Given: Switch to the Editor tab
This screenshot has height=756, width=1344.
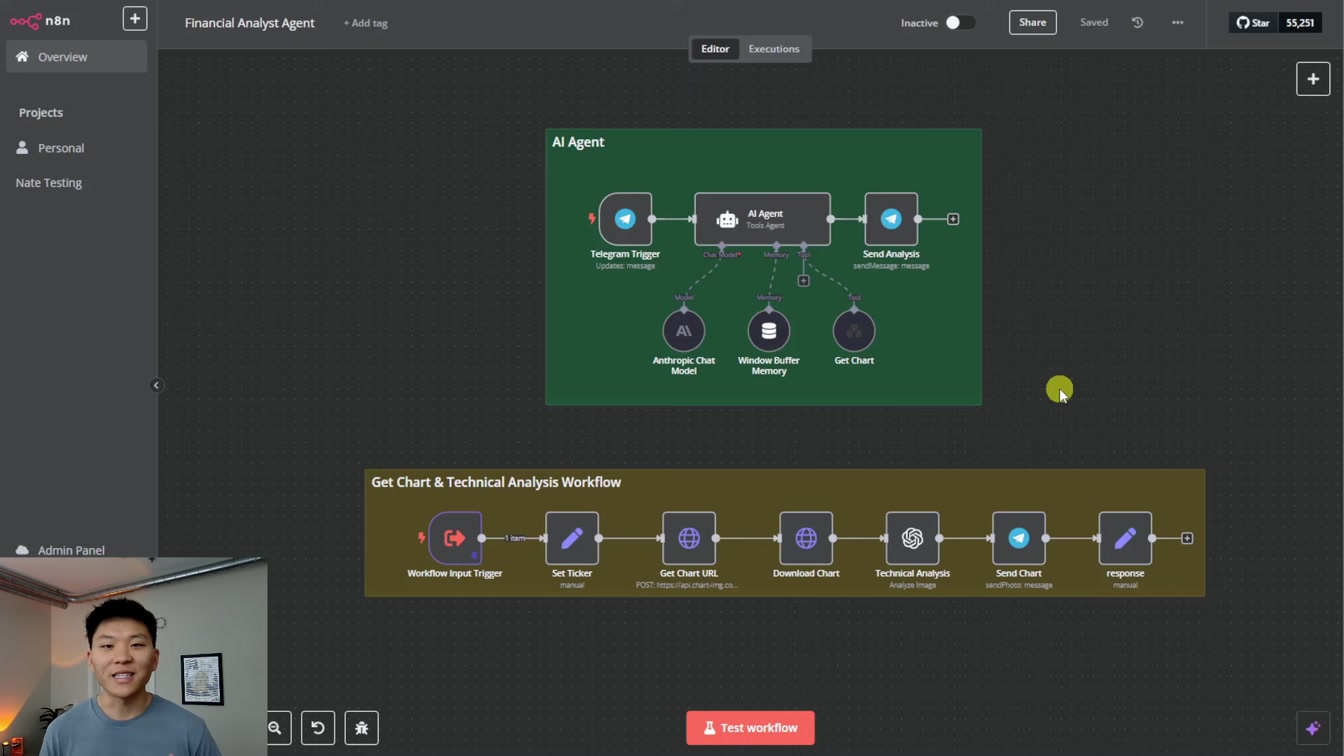Looking at the screenshot, I should coord(715,49).
